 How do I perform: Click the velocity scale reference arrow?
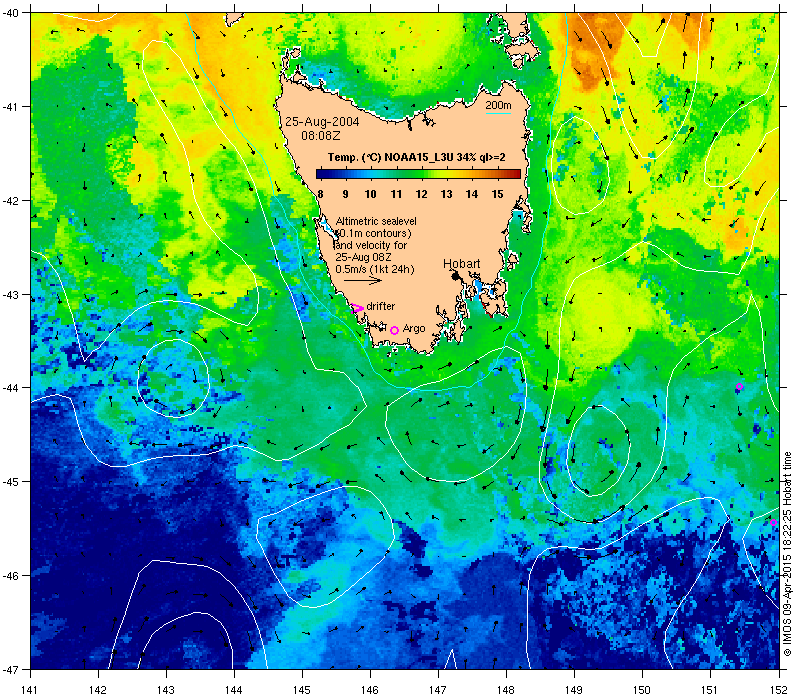click(x=363, y=280)
